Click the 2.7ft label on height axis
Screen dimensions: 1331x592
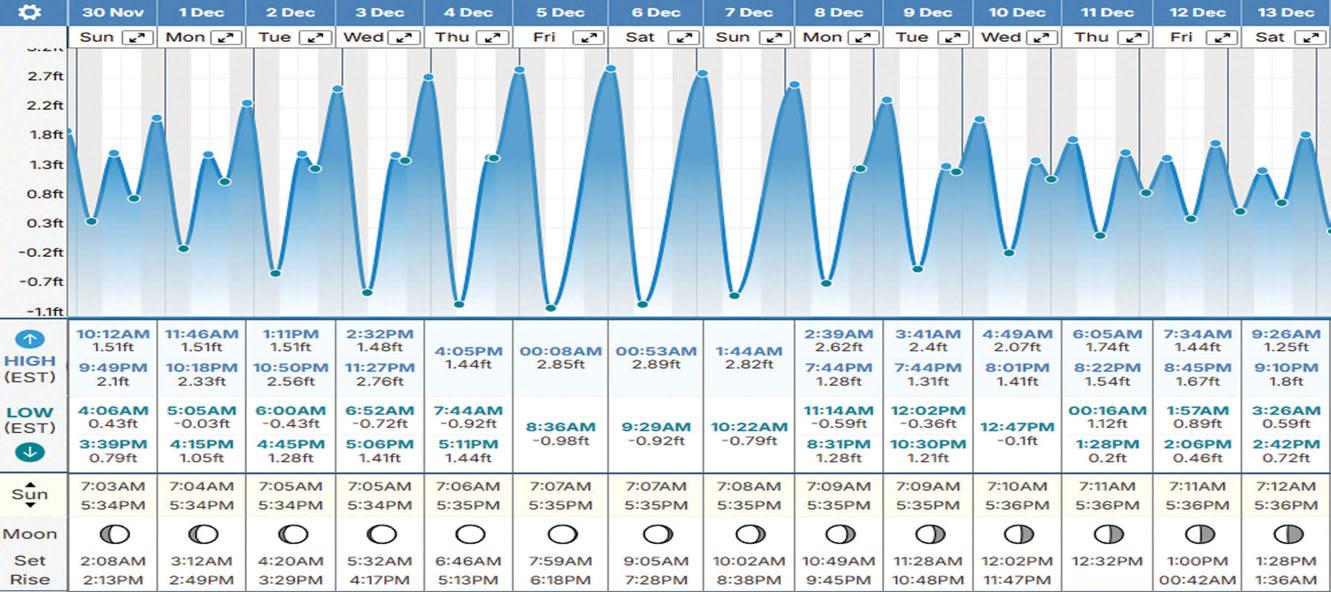(47, 76)
